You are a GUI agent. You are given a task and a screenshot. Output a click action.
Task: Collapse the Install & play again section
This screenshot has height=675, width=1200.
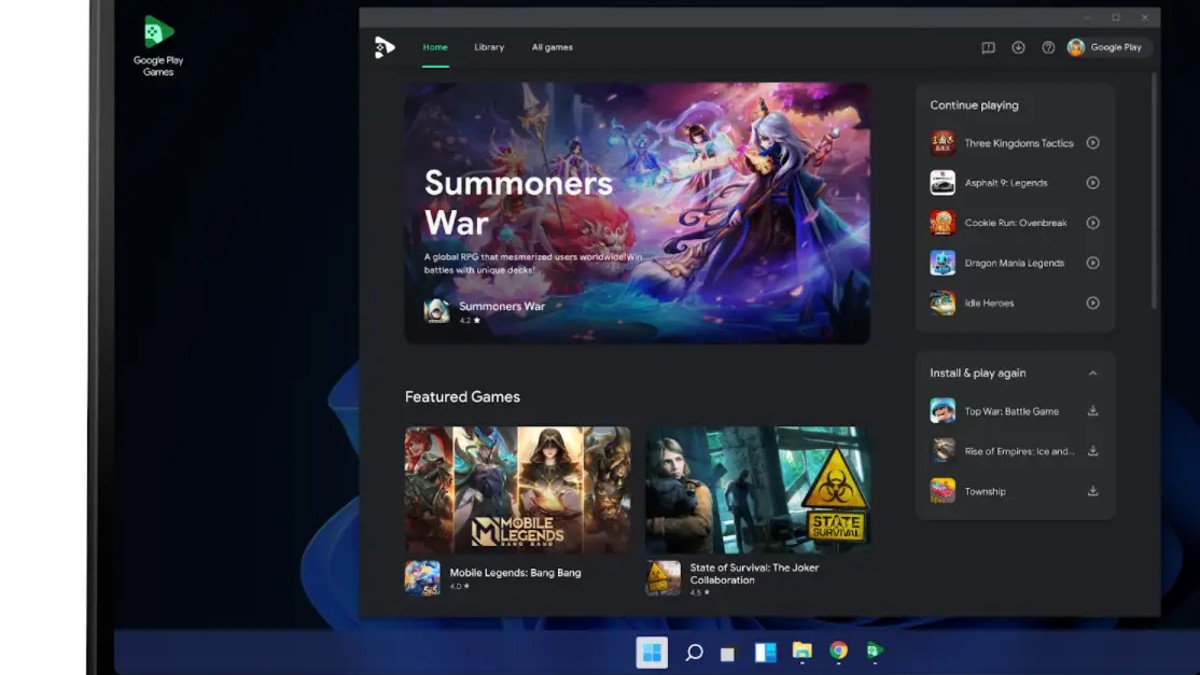coord(1093,372)
